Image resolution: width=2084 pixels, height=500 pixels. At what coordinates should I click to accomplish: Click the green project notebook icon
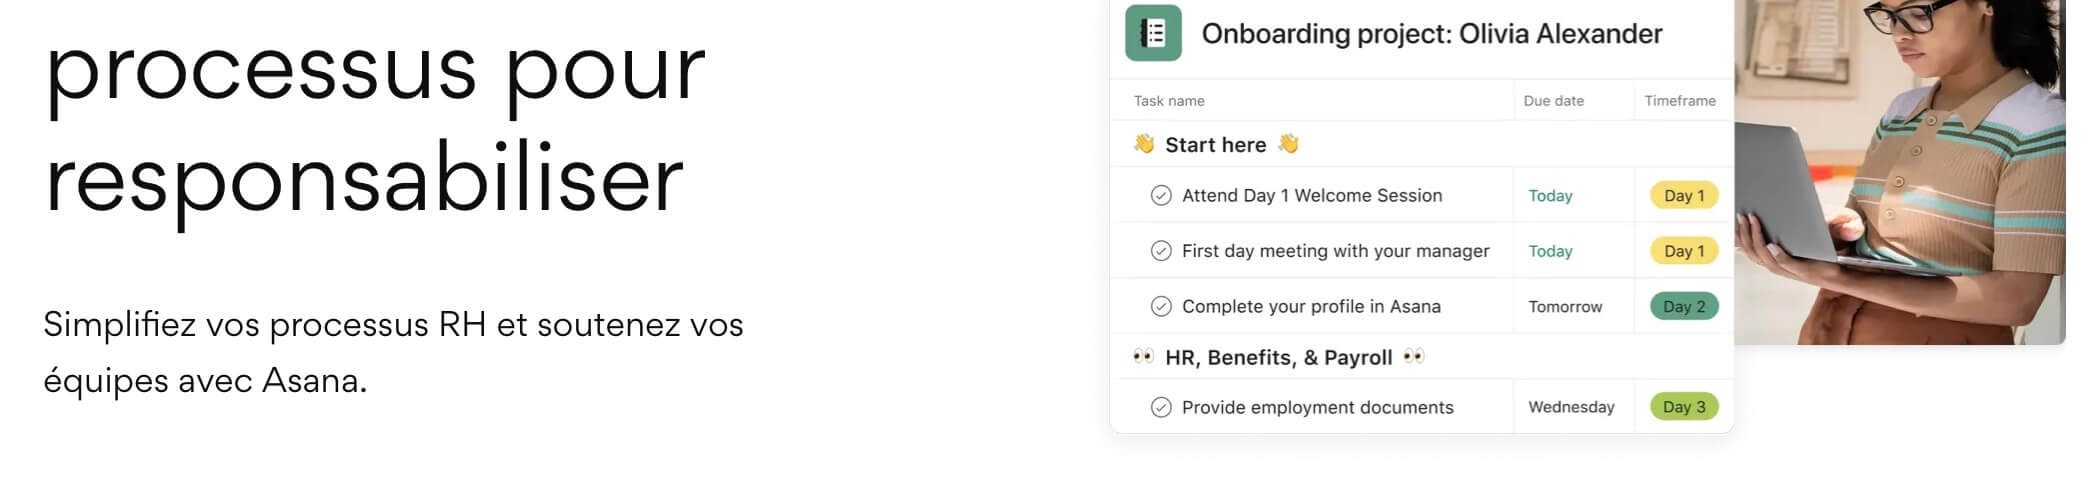tap(1153, 33)
